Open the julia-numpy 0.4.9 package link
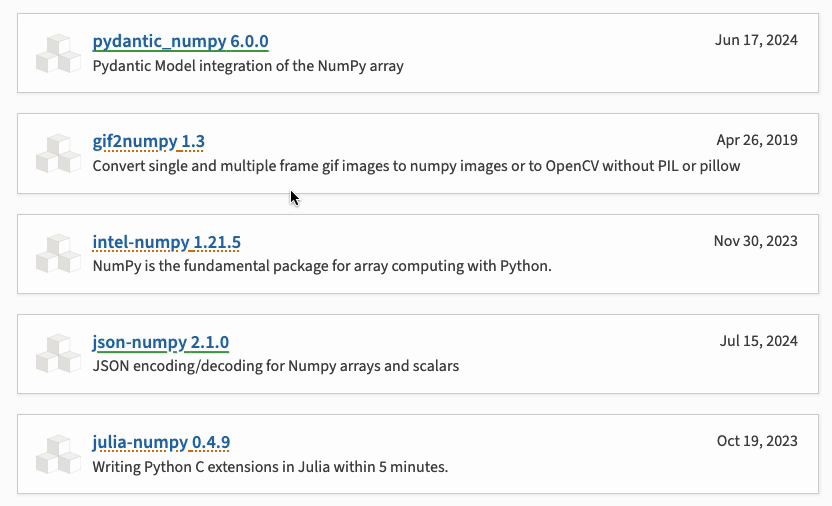The image size is (832, 506). pyautogui.click(x=161, y=442)
